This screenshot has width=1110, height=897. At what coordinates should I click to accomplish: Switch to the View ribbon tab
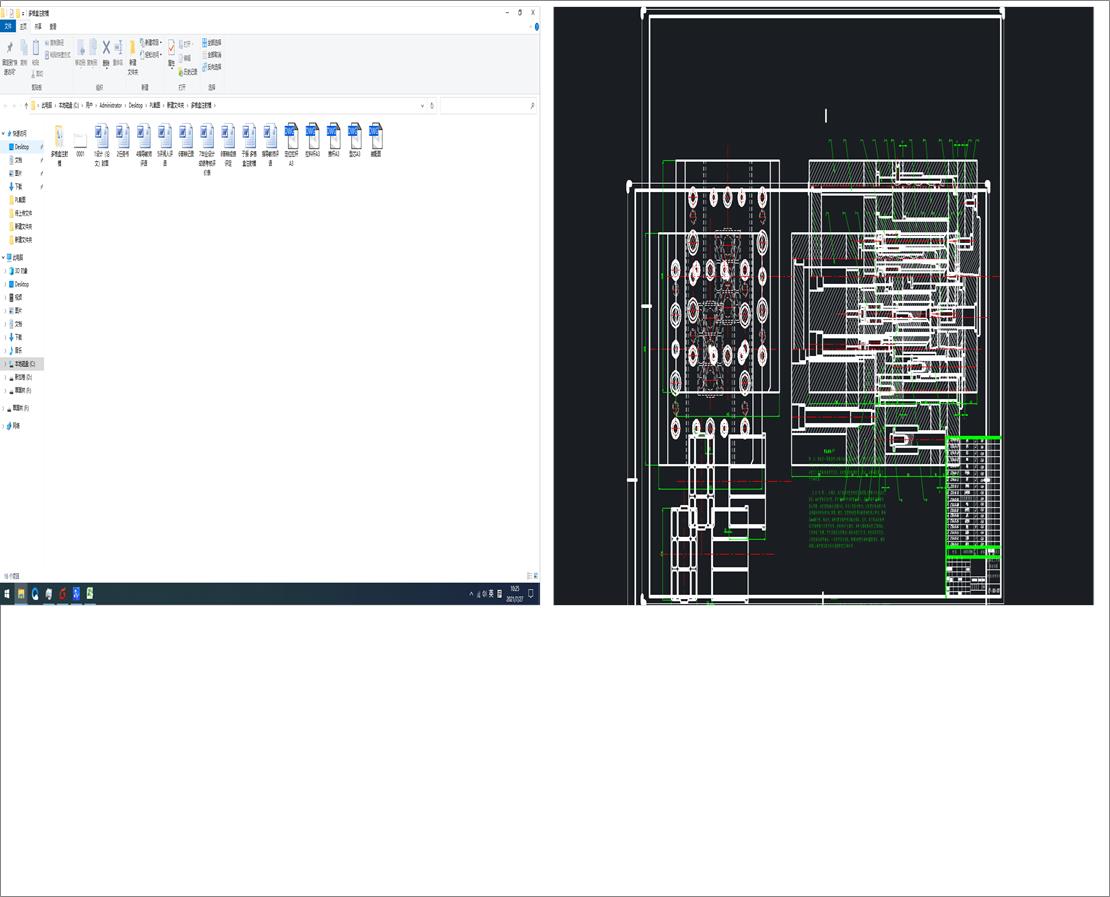(x=53, y=27)
